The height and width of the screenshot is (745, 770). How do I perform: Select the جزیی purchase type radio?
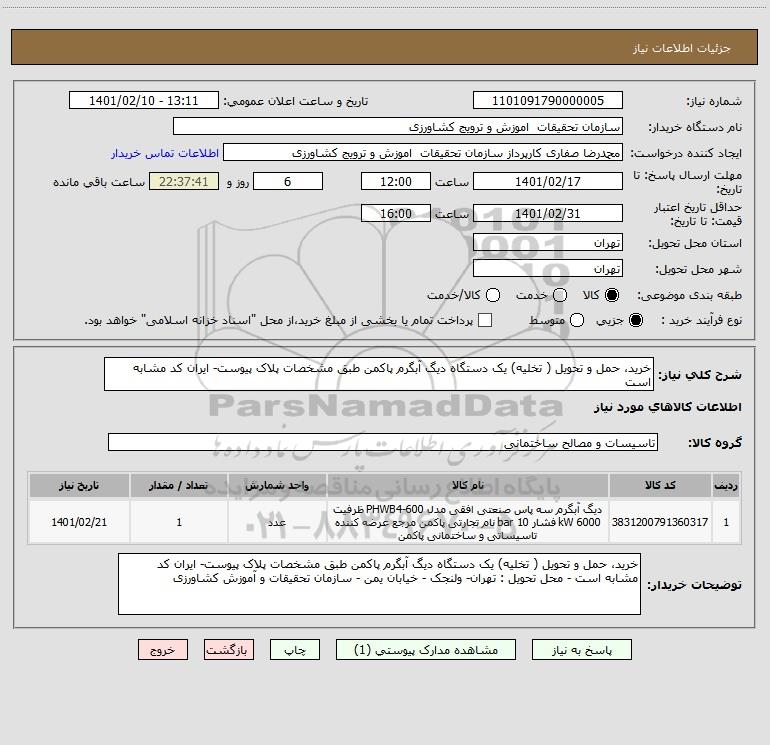click(636, 320)
